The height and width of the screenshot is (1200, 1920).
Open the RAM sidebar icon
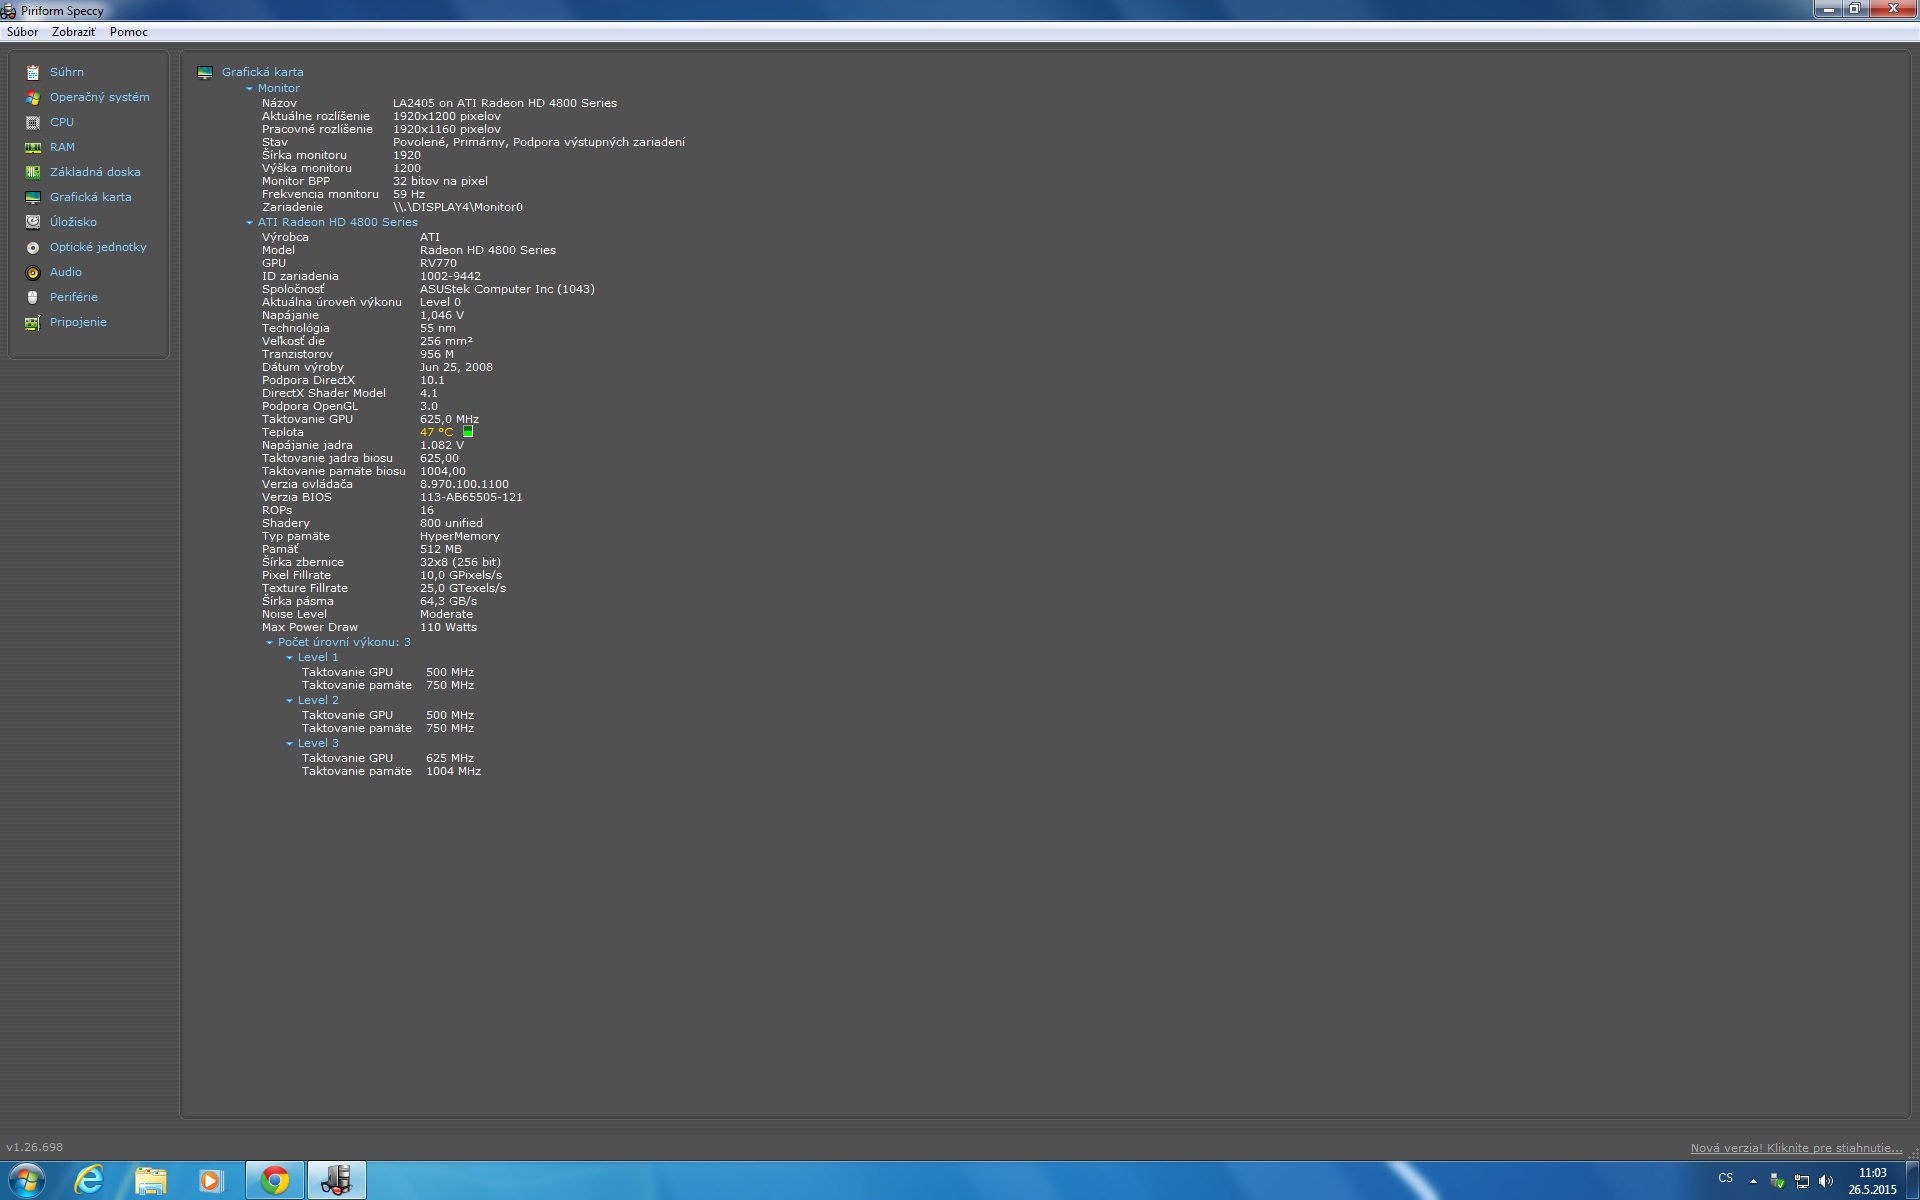click(x=33, y=147)
